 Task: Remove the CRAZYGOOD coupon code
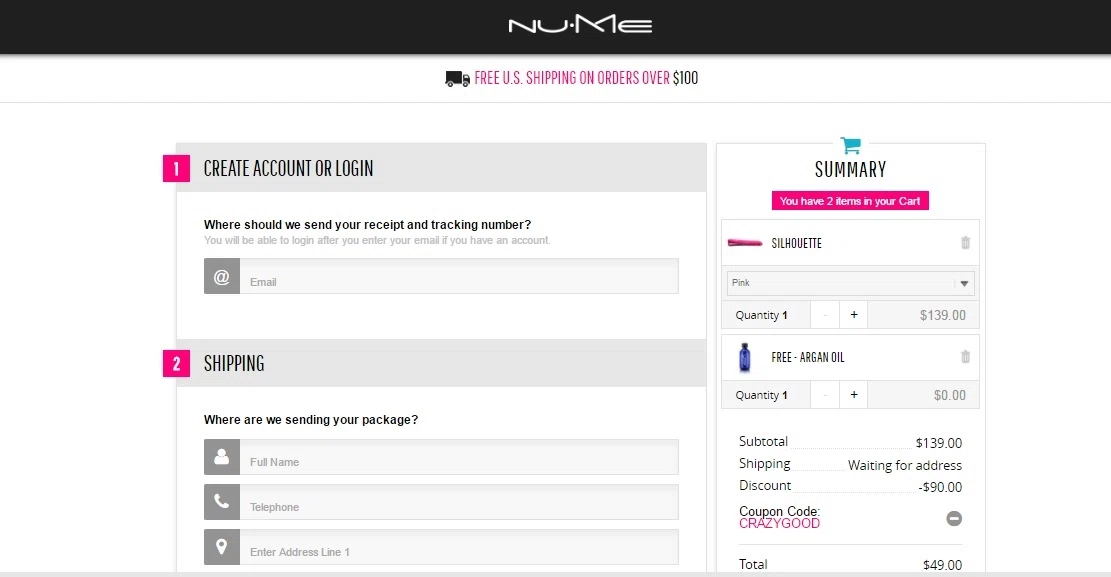tap(954, 519)
